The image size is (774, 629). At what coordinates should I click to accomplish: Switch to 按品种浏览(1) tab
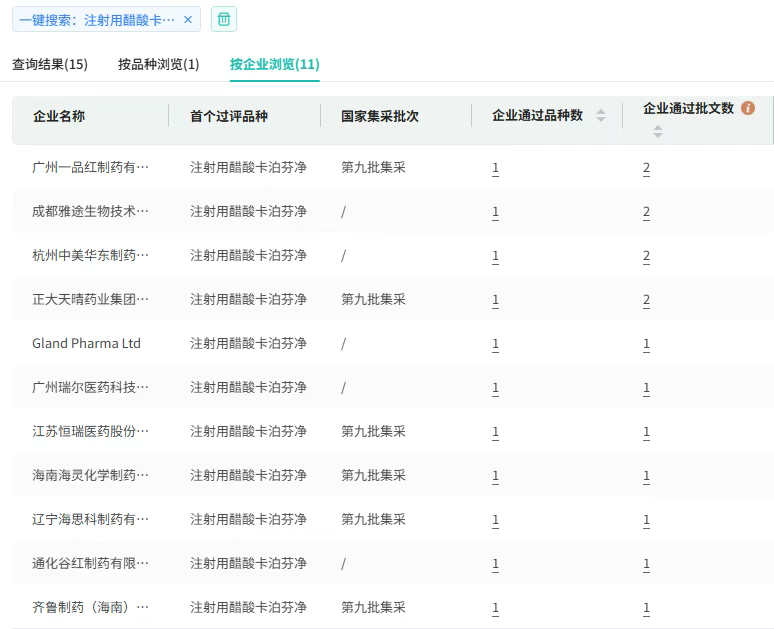click(158, 64)
